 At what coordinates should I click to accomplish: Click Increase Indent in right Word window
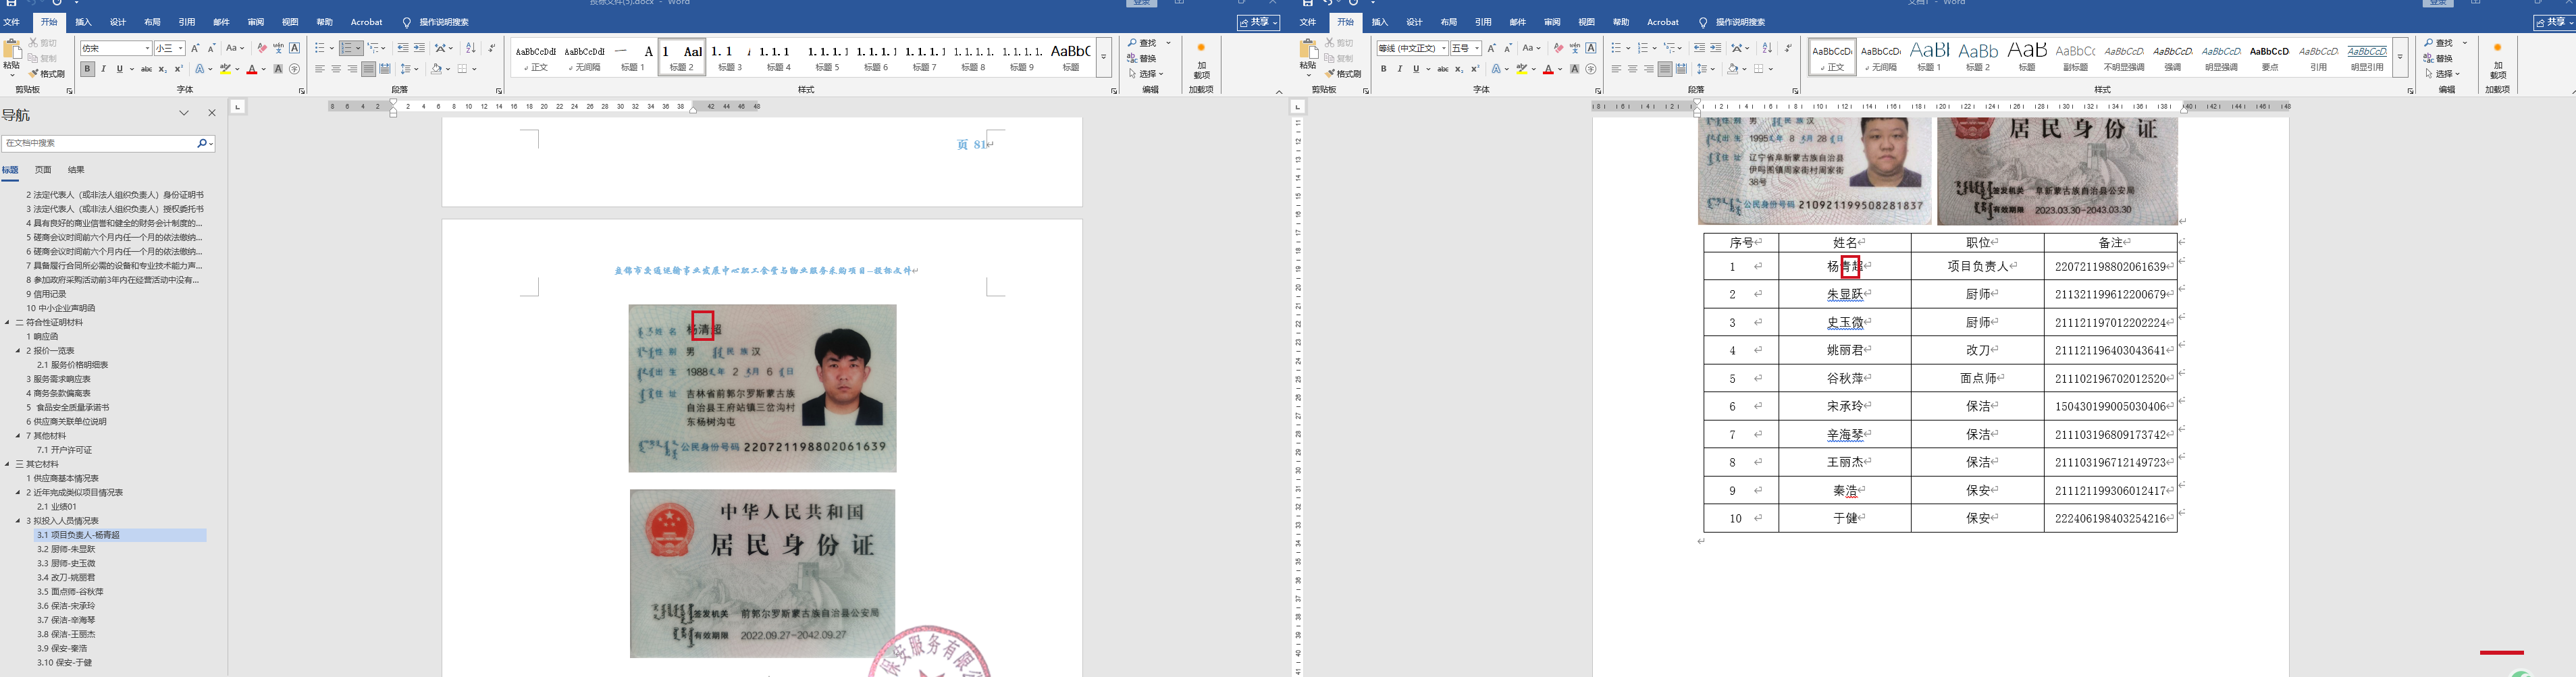point(1715,48)
